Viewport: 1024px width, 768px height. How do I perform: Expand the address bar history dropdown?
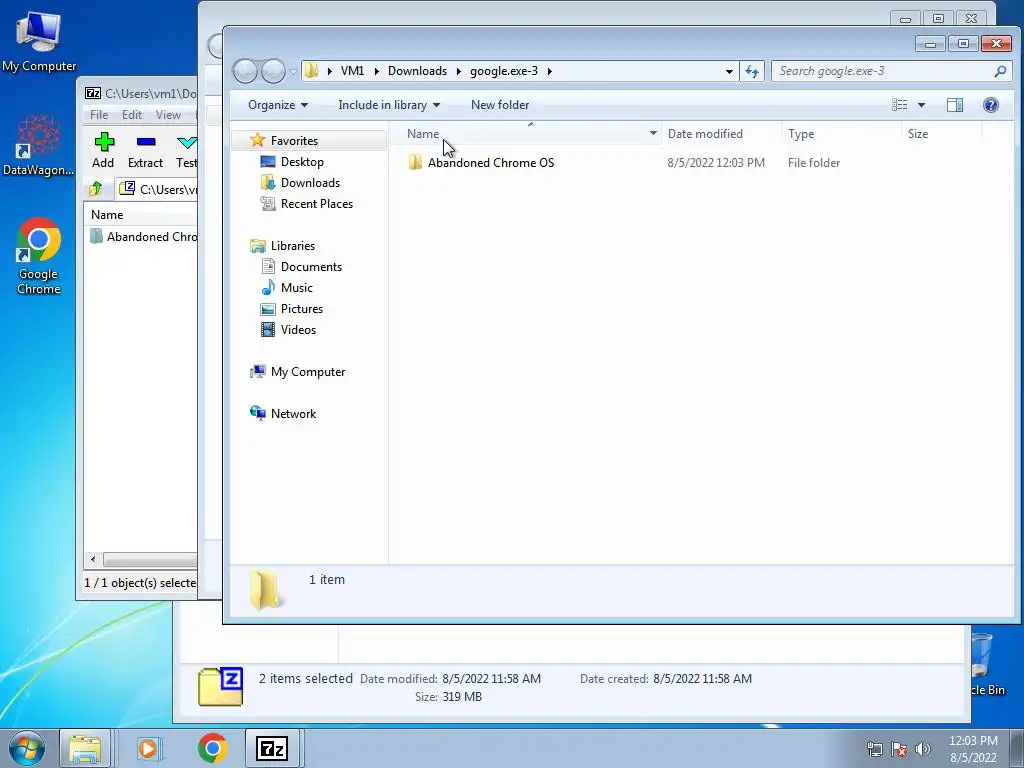click(x=729, y=71)
